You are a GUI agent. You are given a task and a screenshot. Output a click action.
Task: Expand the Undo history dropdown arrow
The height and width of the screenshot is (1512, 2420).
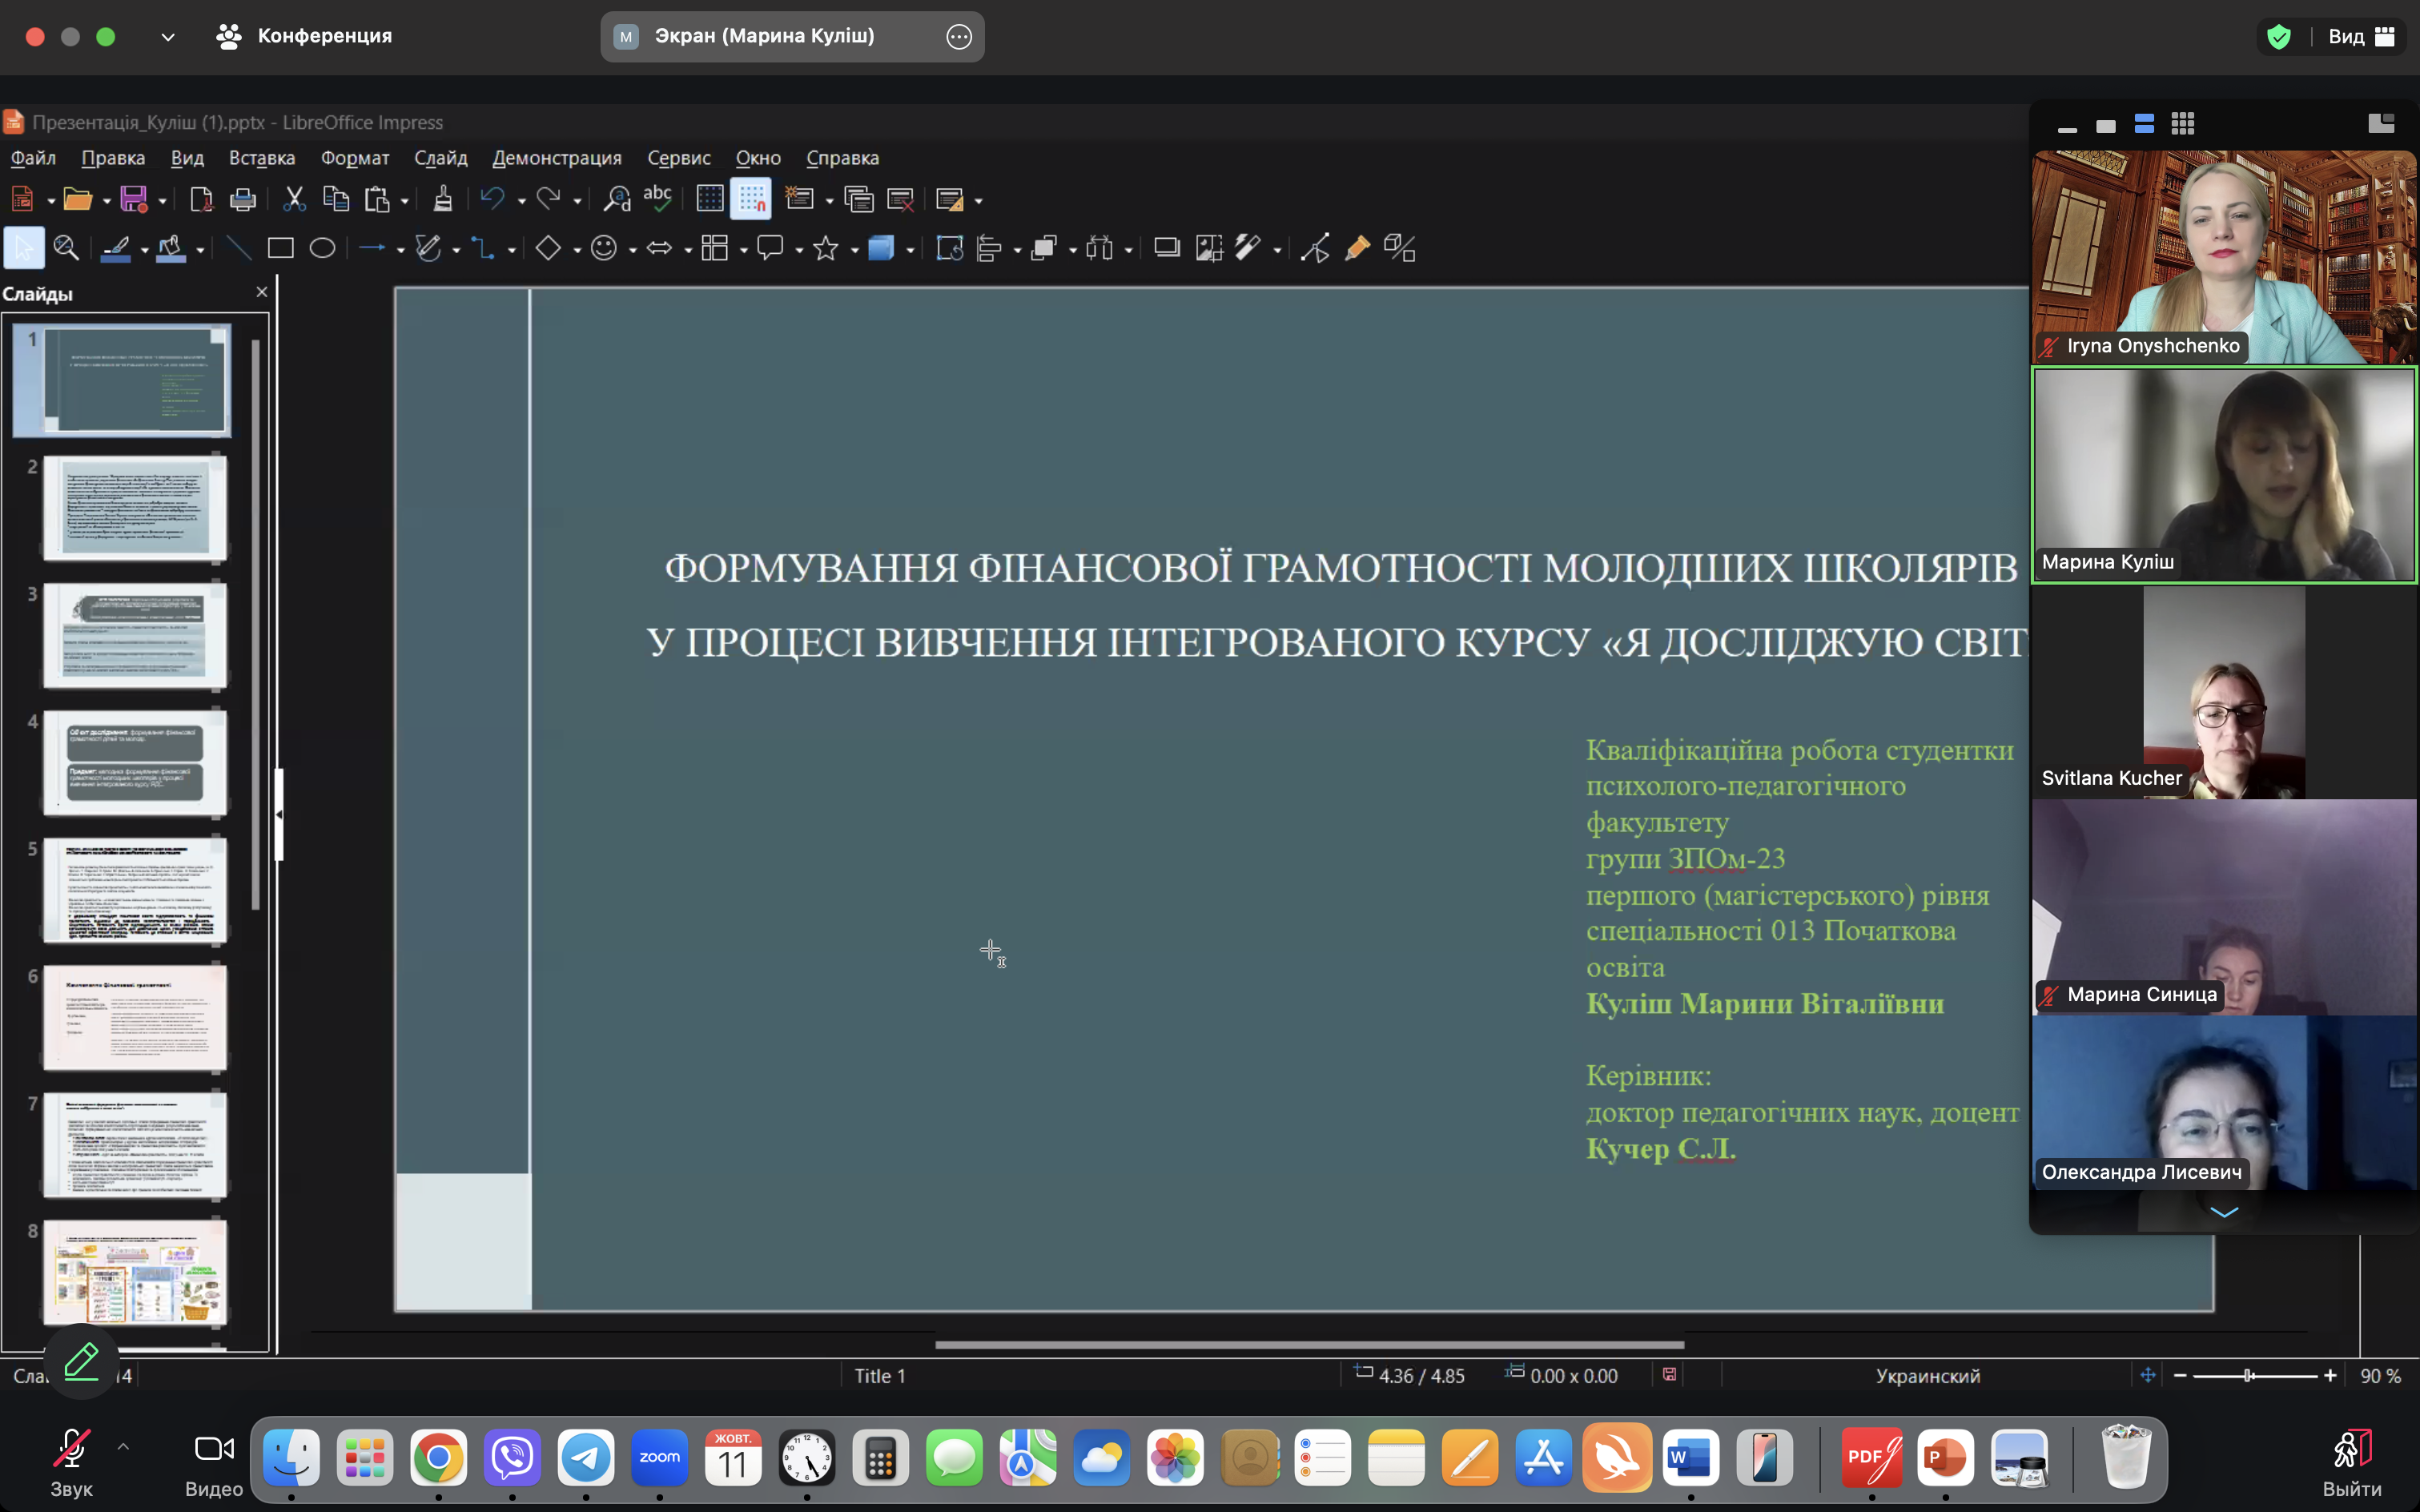522,201
